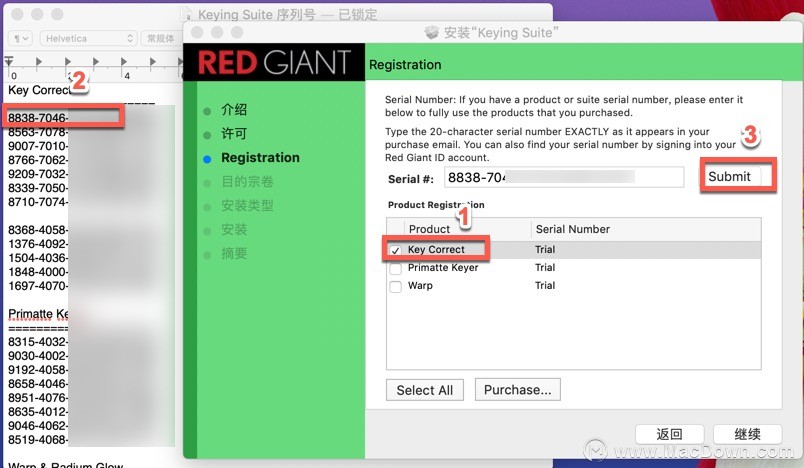Select the 安装 installer step
The image size is (804, 468).
(x=233, y=230)
